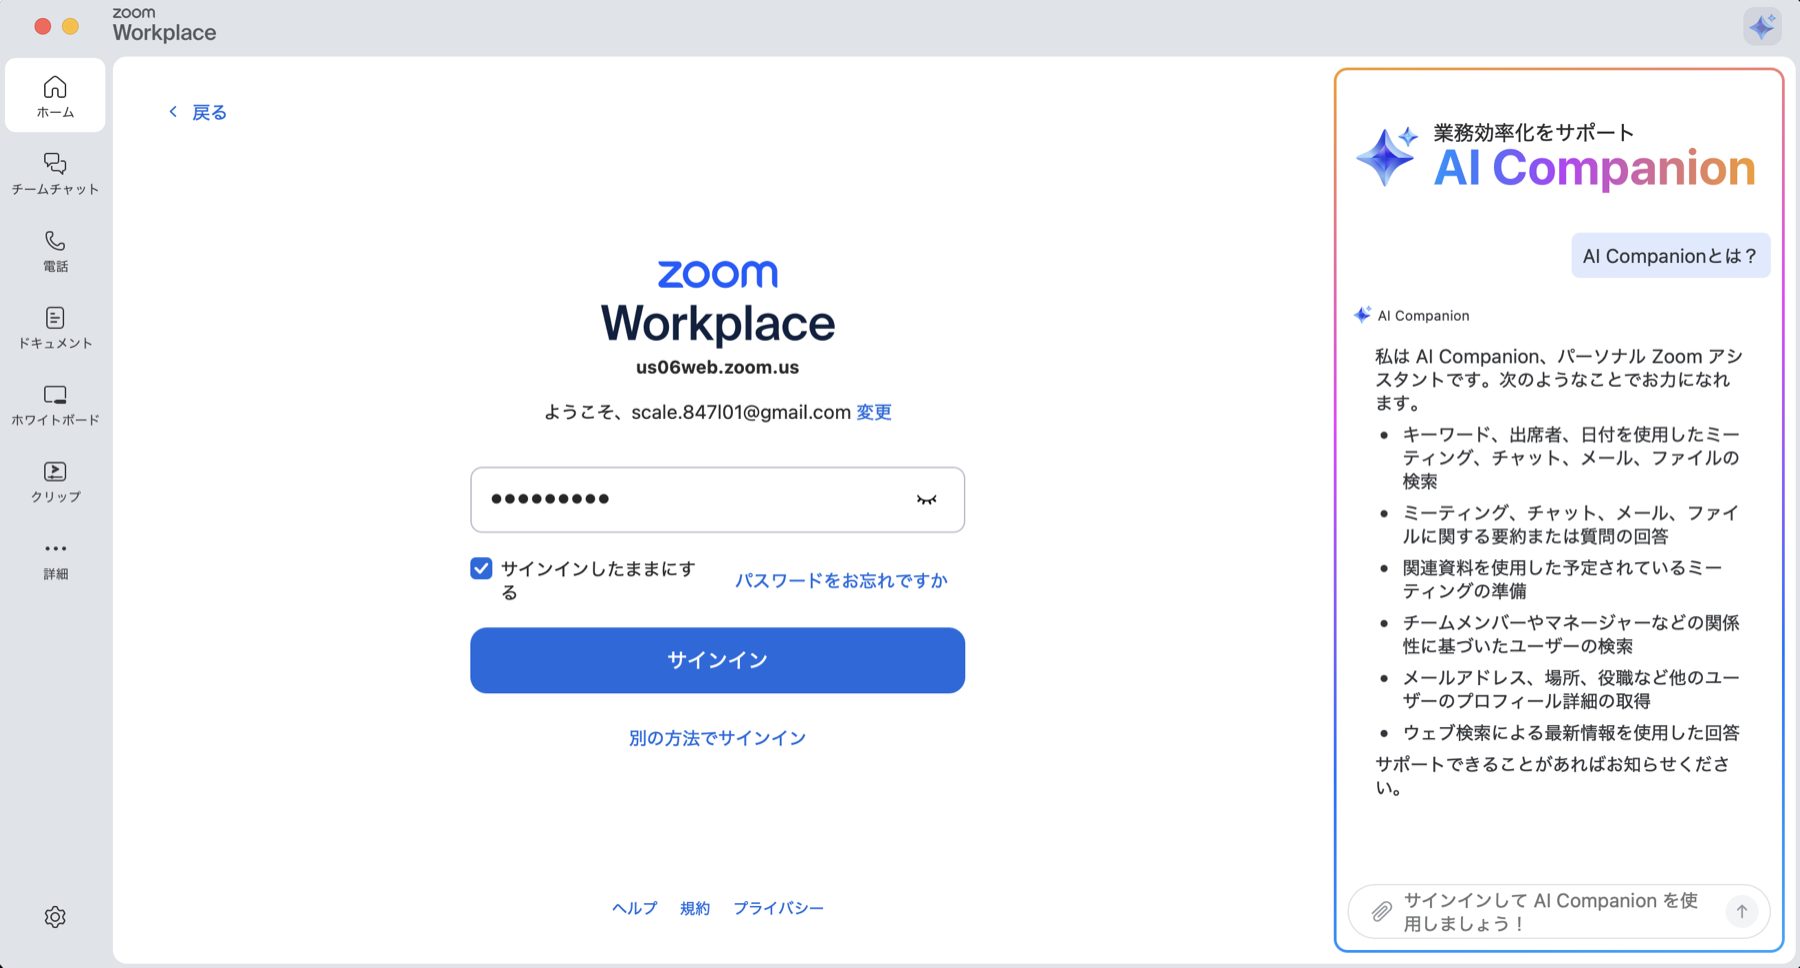This screenshot has height=968, width=1800.
Task: Open ヘルプ link at bottom
Action: 635,908
